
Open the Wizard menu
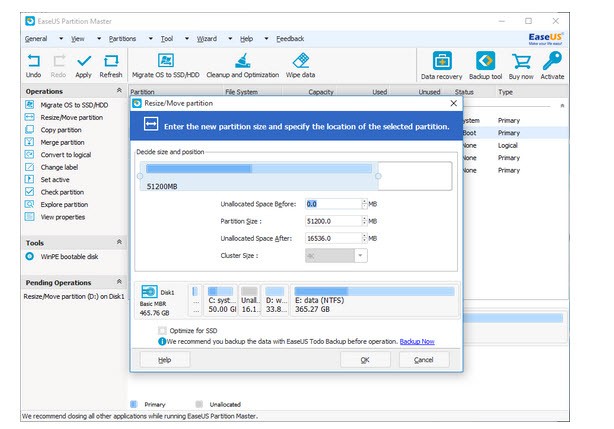click(207, 39)
